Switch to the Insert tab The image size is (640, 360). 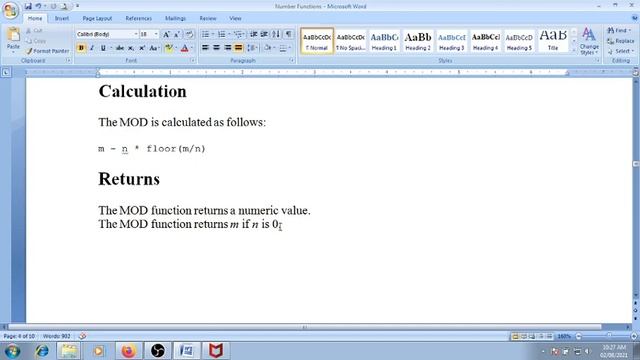[x=62, y=18]
